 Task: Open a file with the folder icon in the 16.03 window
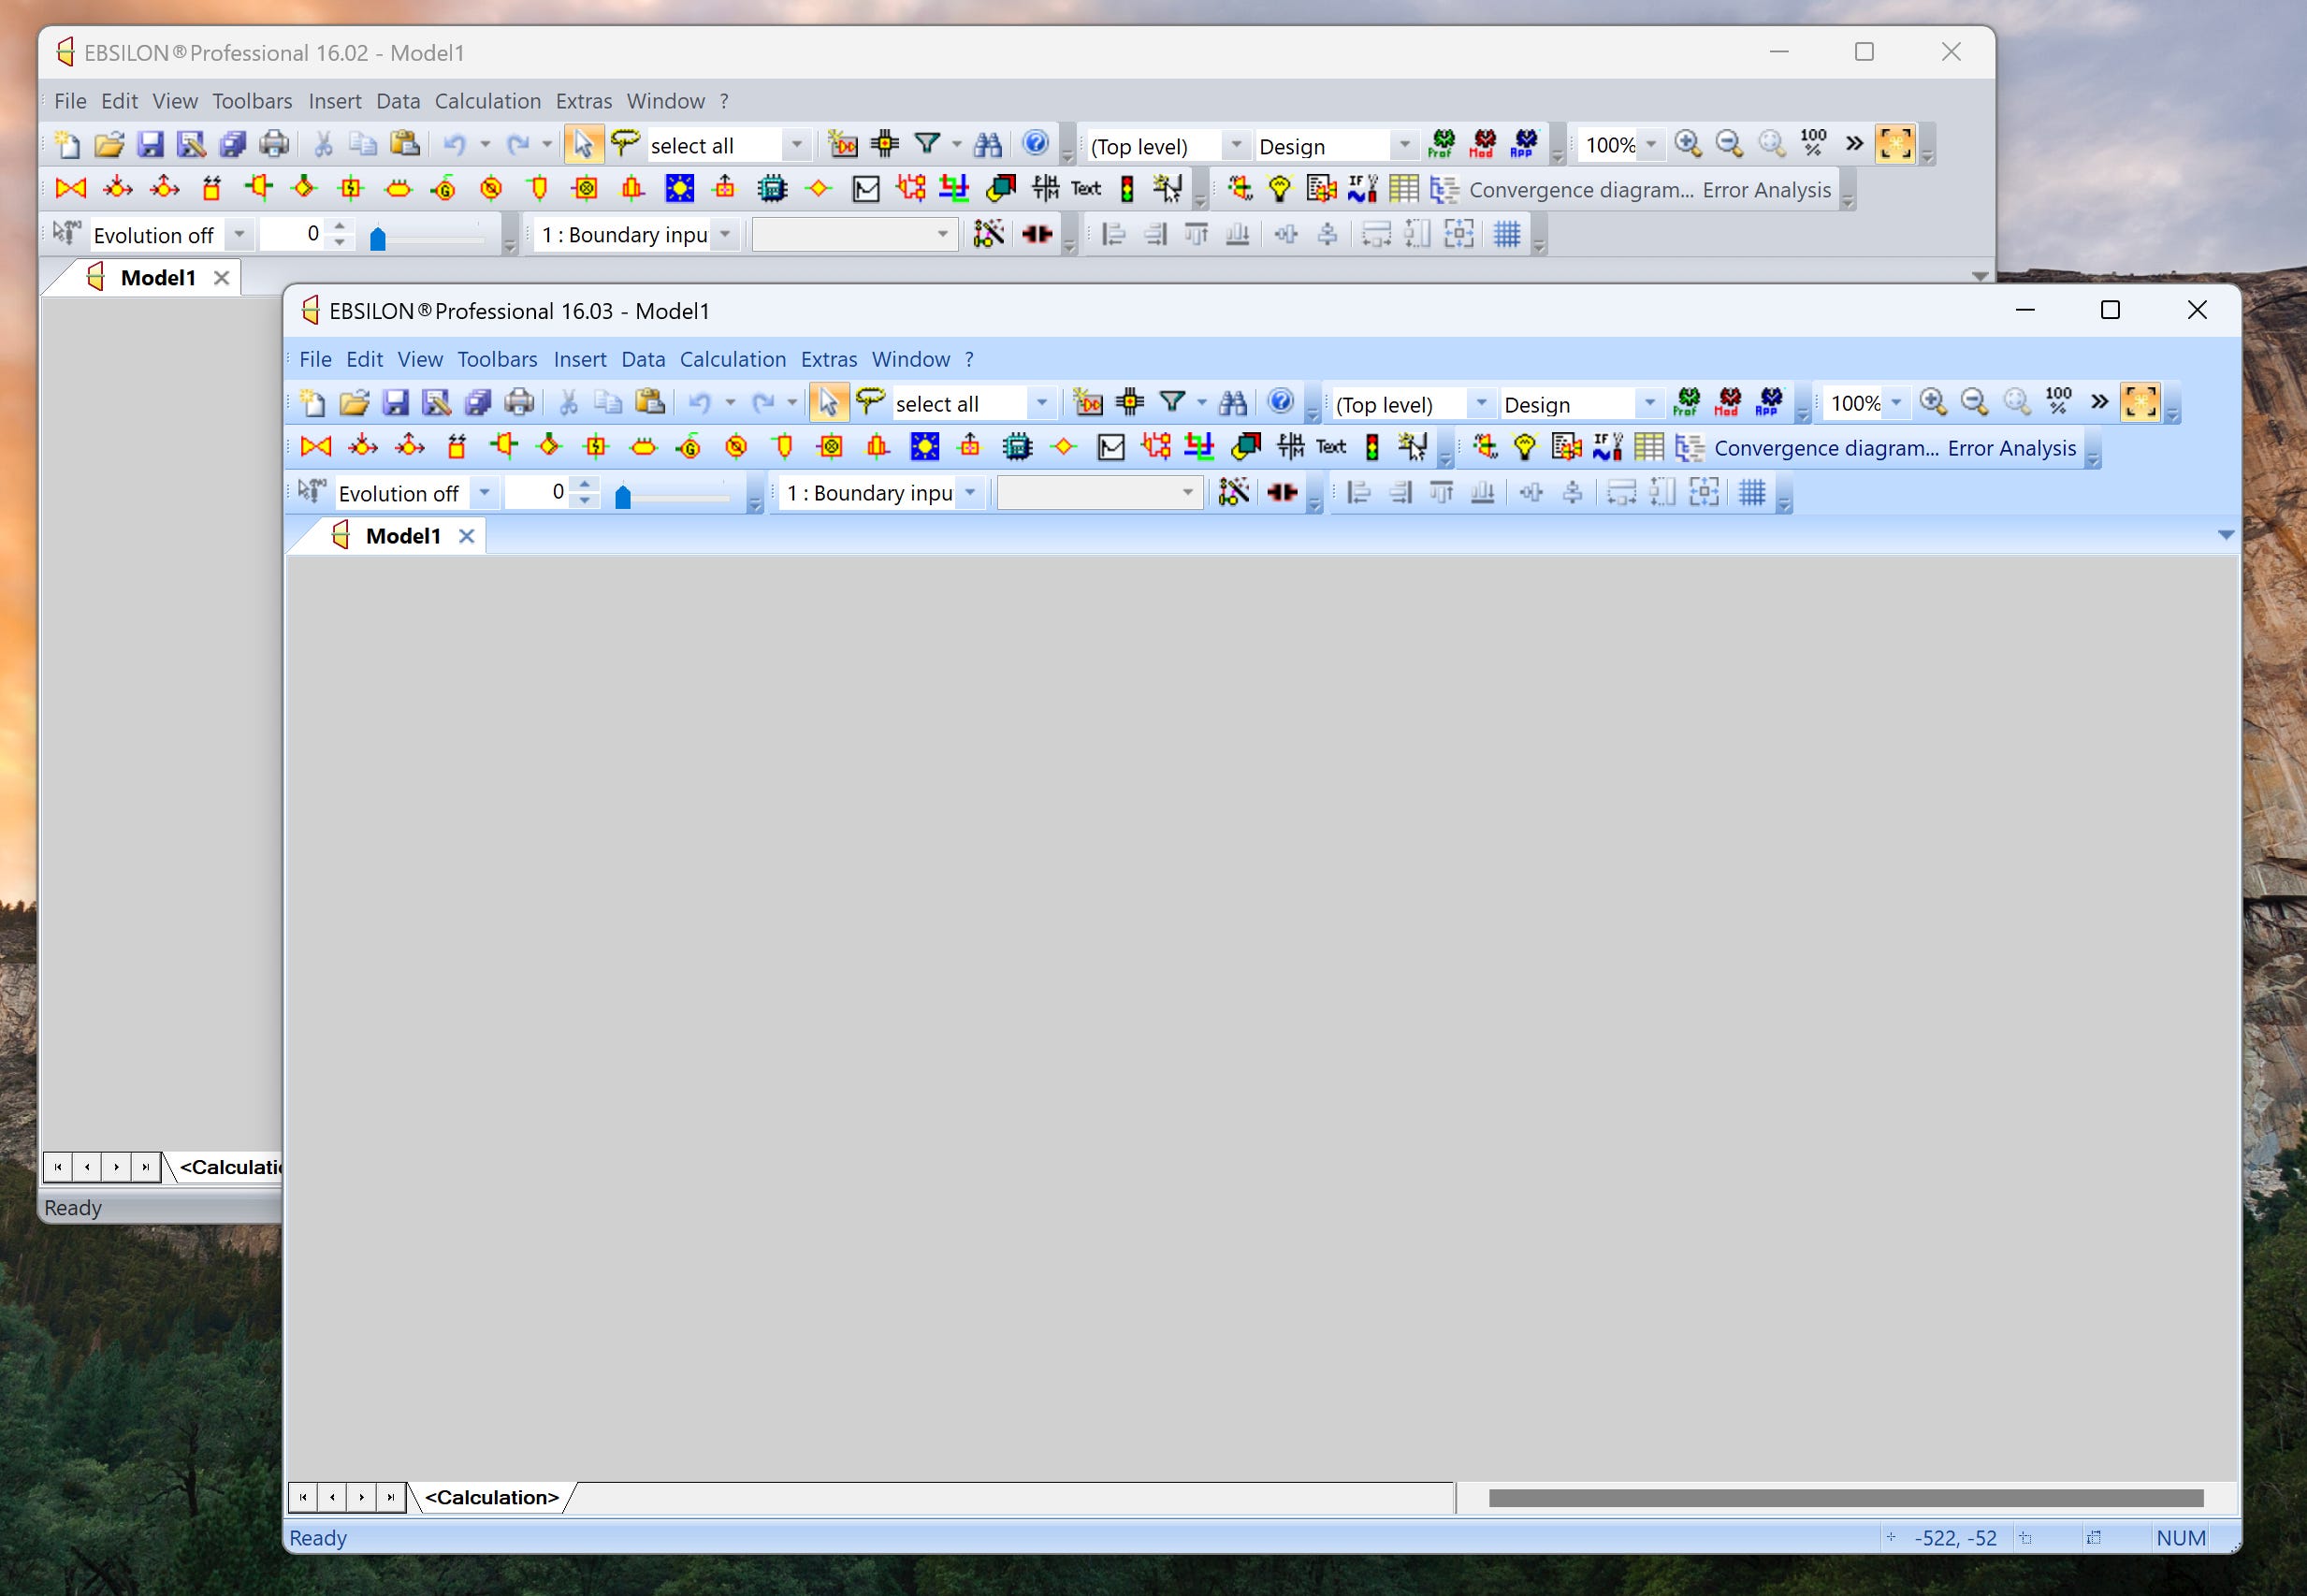coord(354,403)
